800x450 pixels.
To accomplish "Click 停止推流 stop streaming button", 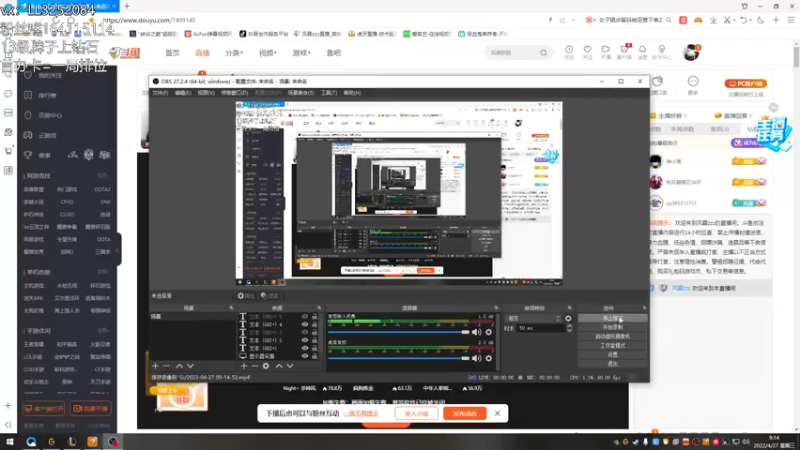I will click(612, 318).
